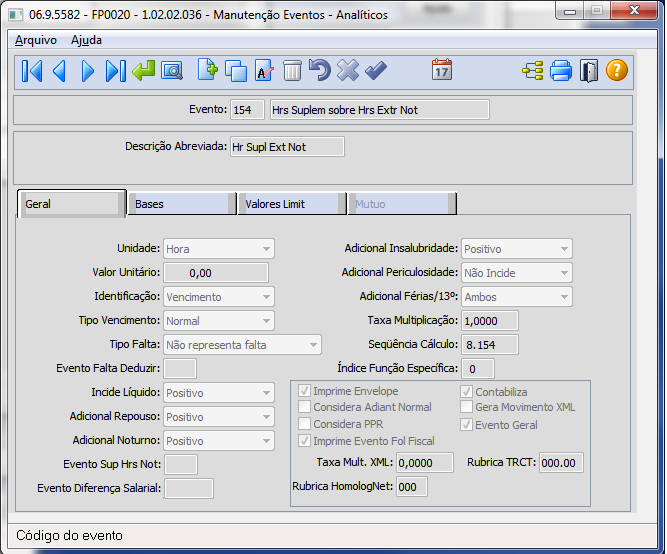The height and width of the screenshot is (554, 667).
Task: Open the yellow hierarchy tree icon
Action: [x=533, y=71]
